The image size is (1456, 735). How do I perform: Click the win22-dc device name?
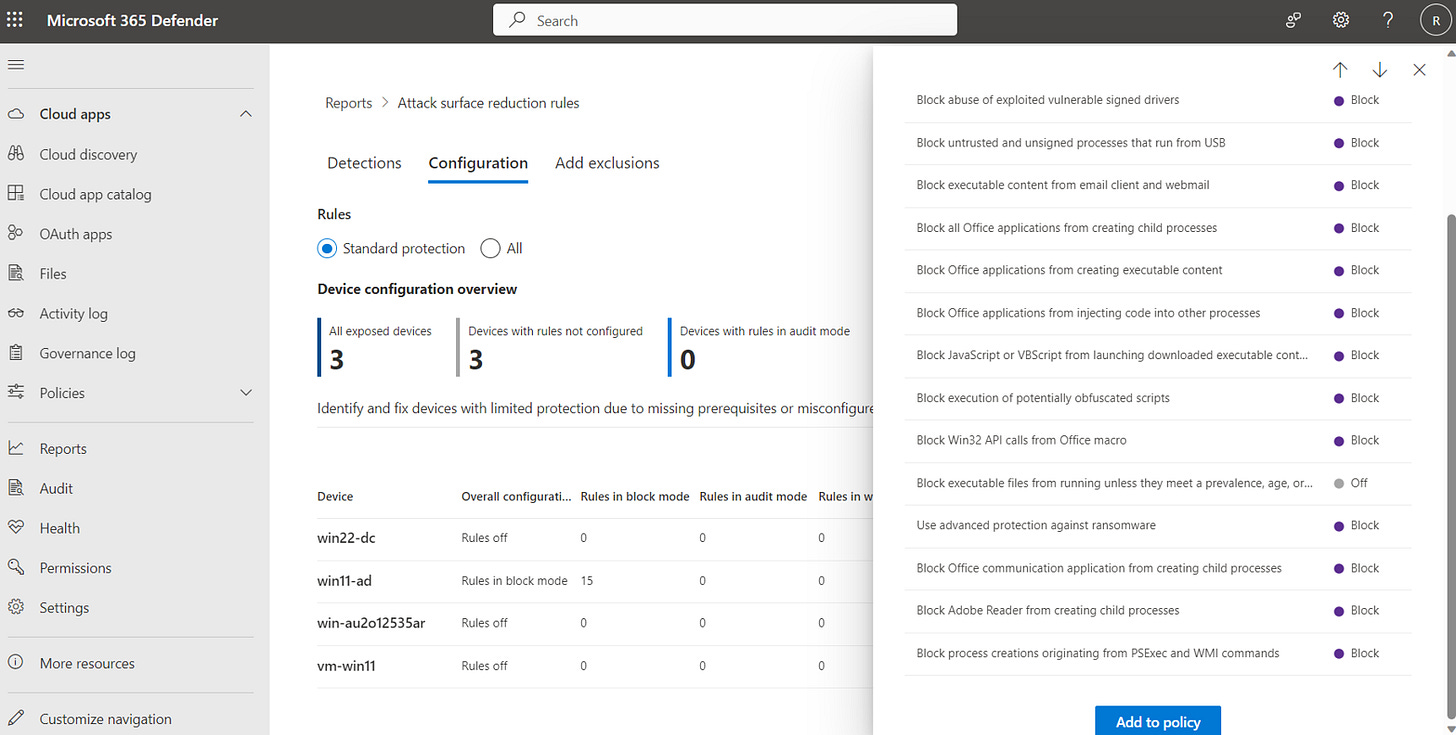tap(346, 538)
